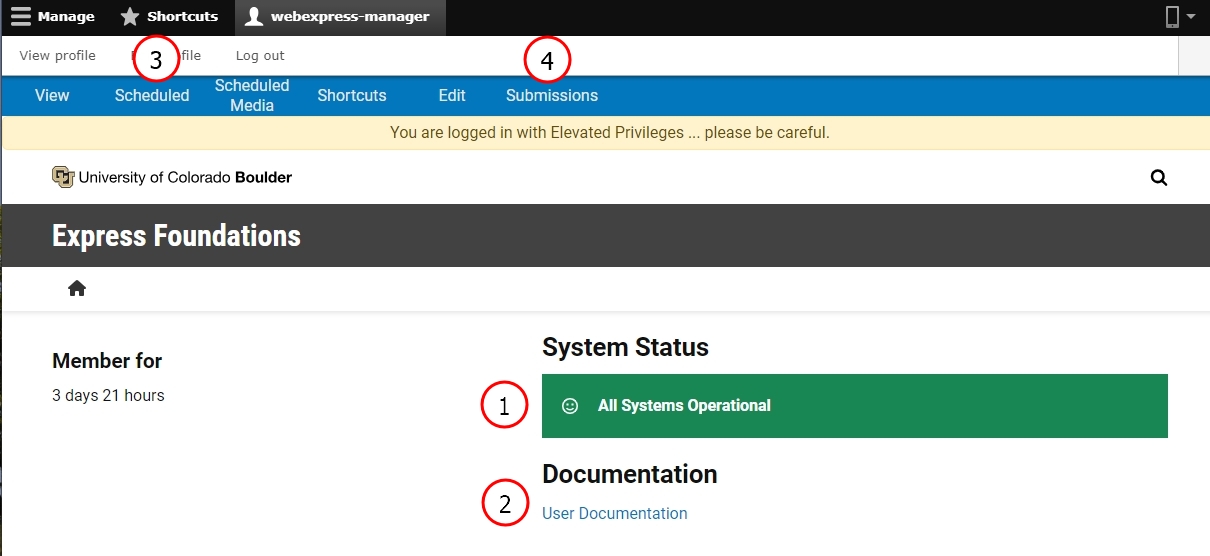Open the site search magnifier icon
Viewport: 1210px width, 556px height.
(x=1159, y=178)
